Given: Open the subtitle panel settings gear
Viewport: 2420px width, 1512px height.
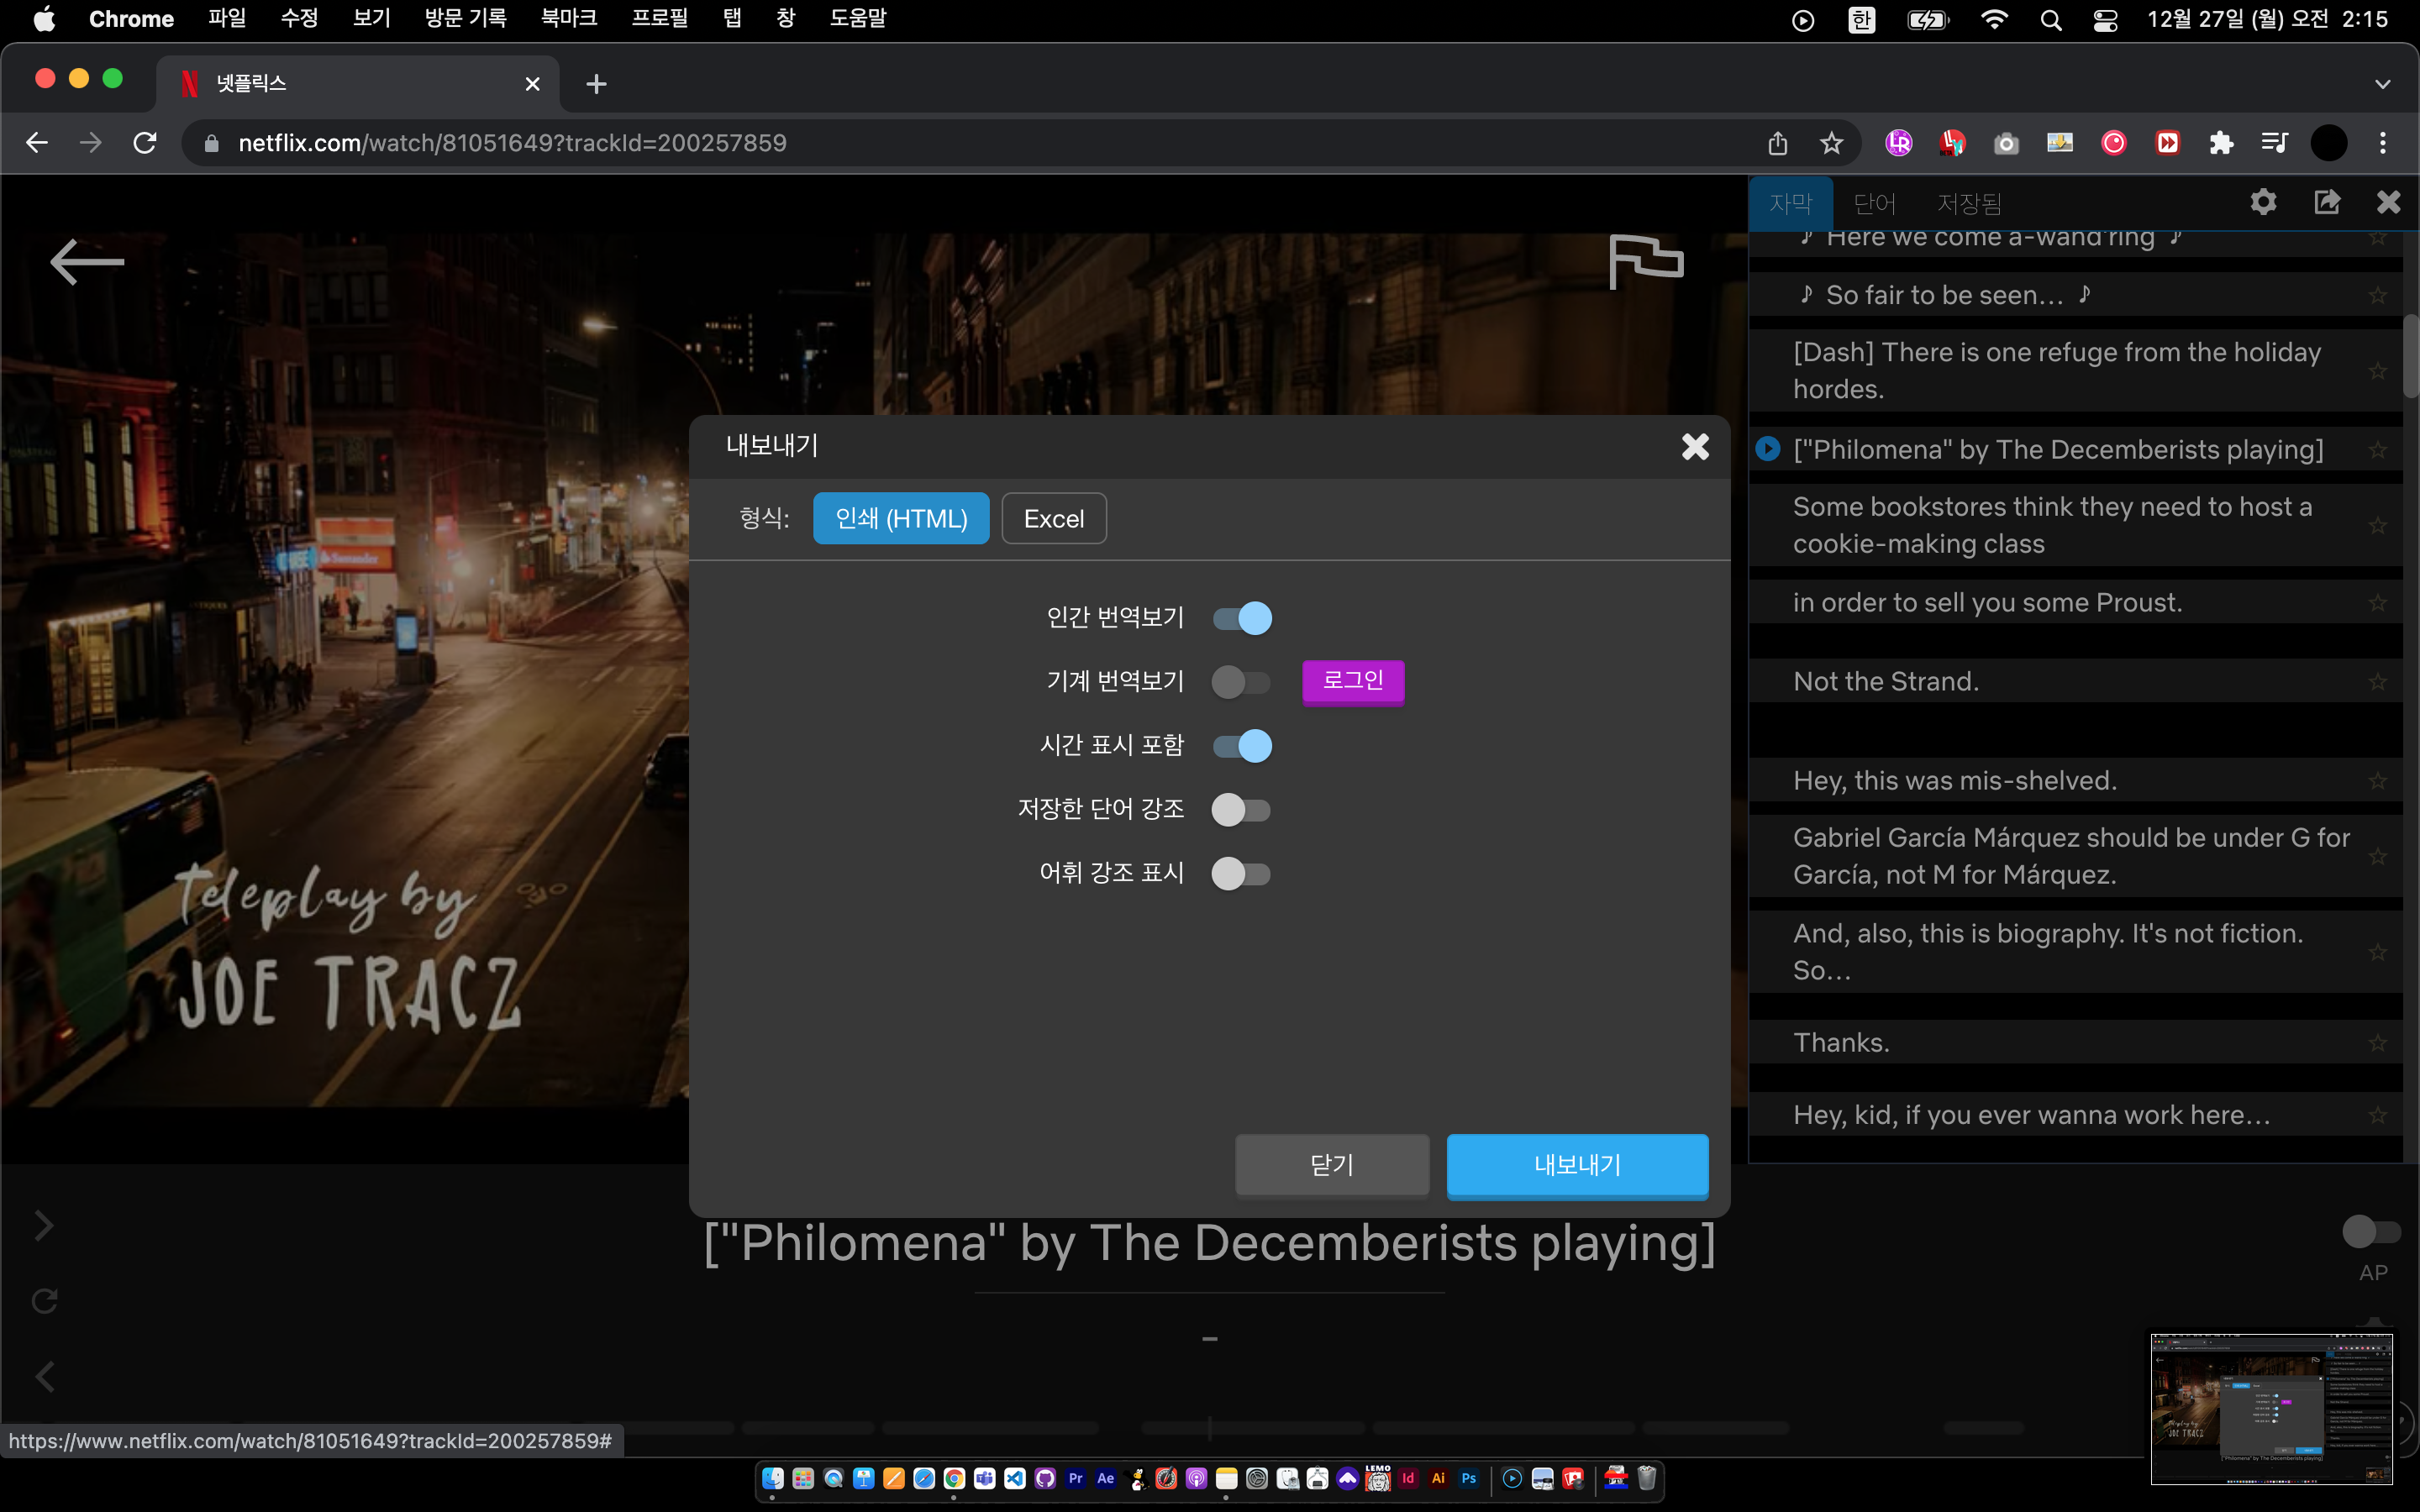Looking at the screenshot, I should tap(2263, 203).
